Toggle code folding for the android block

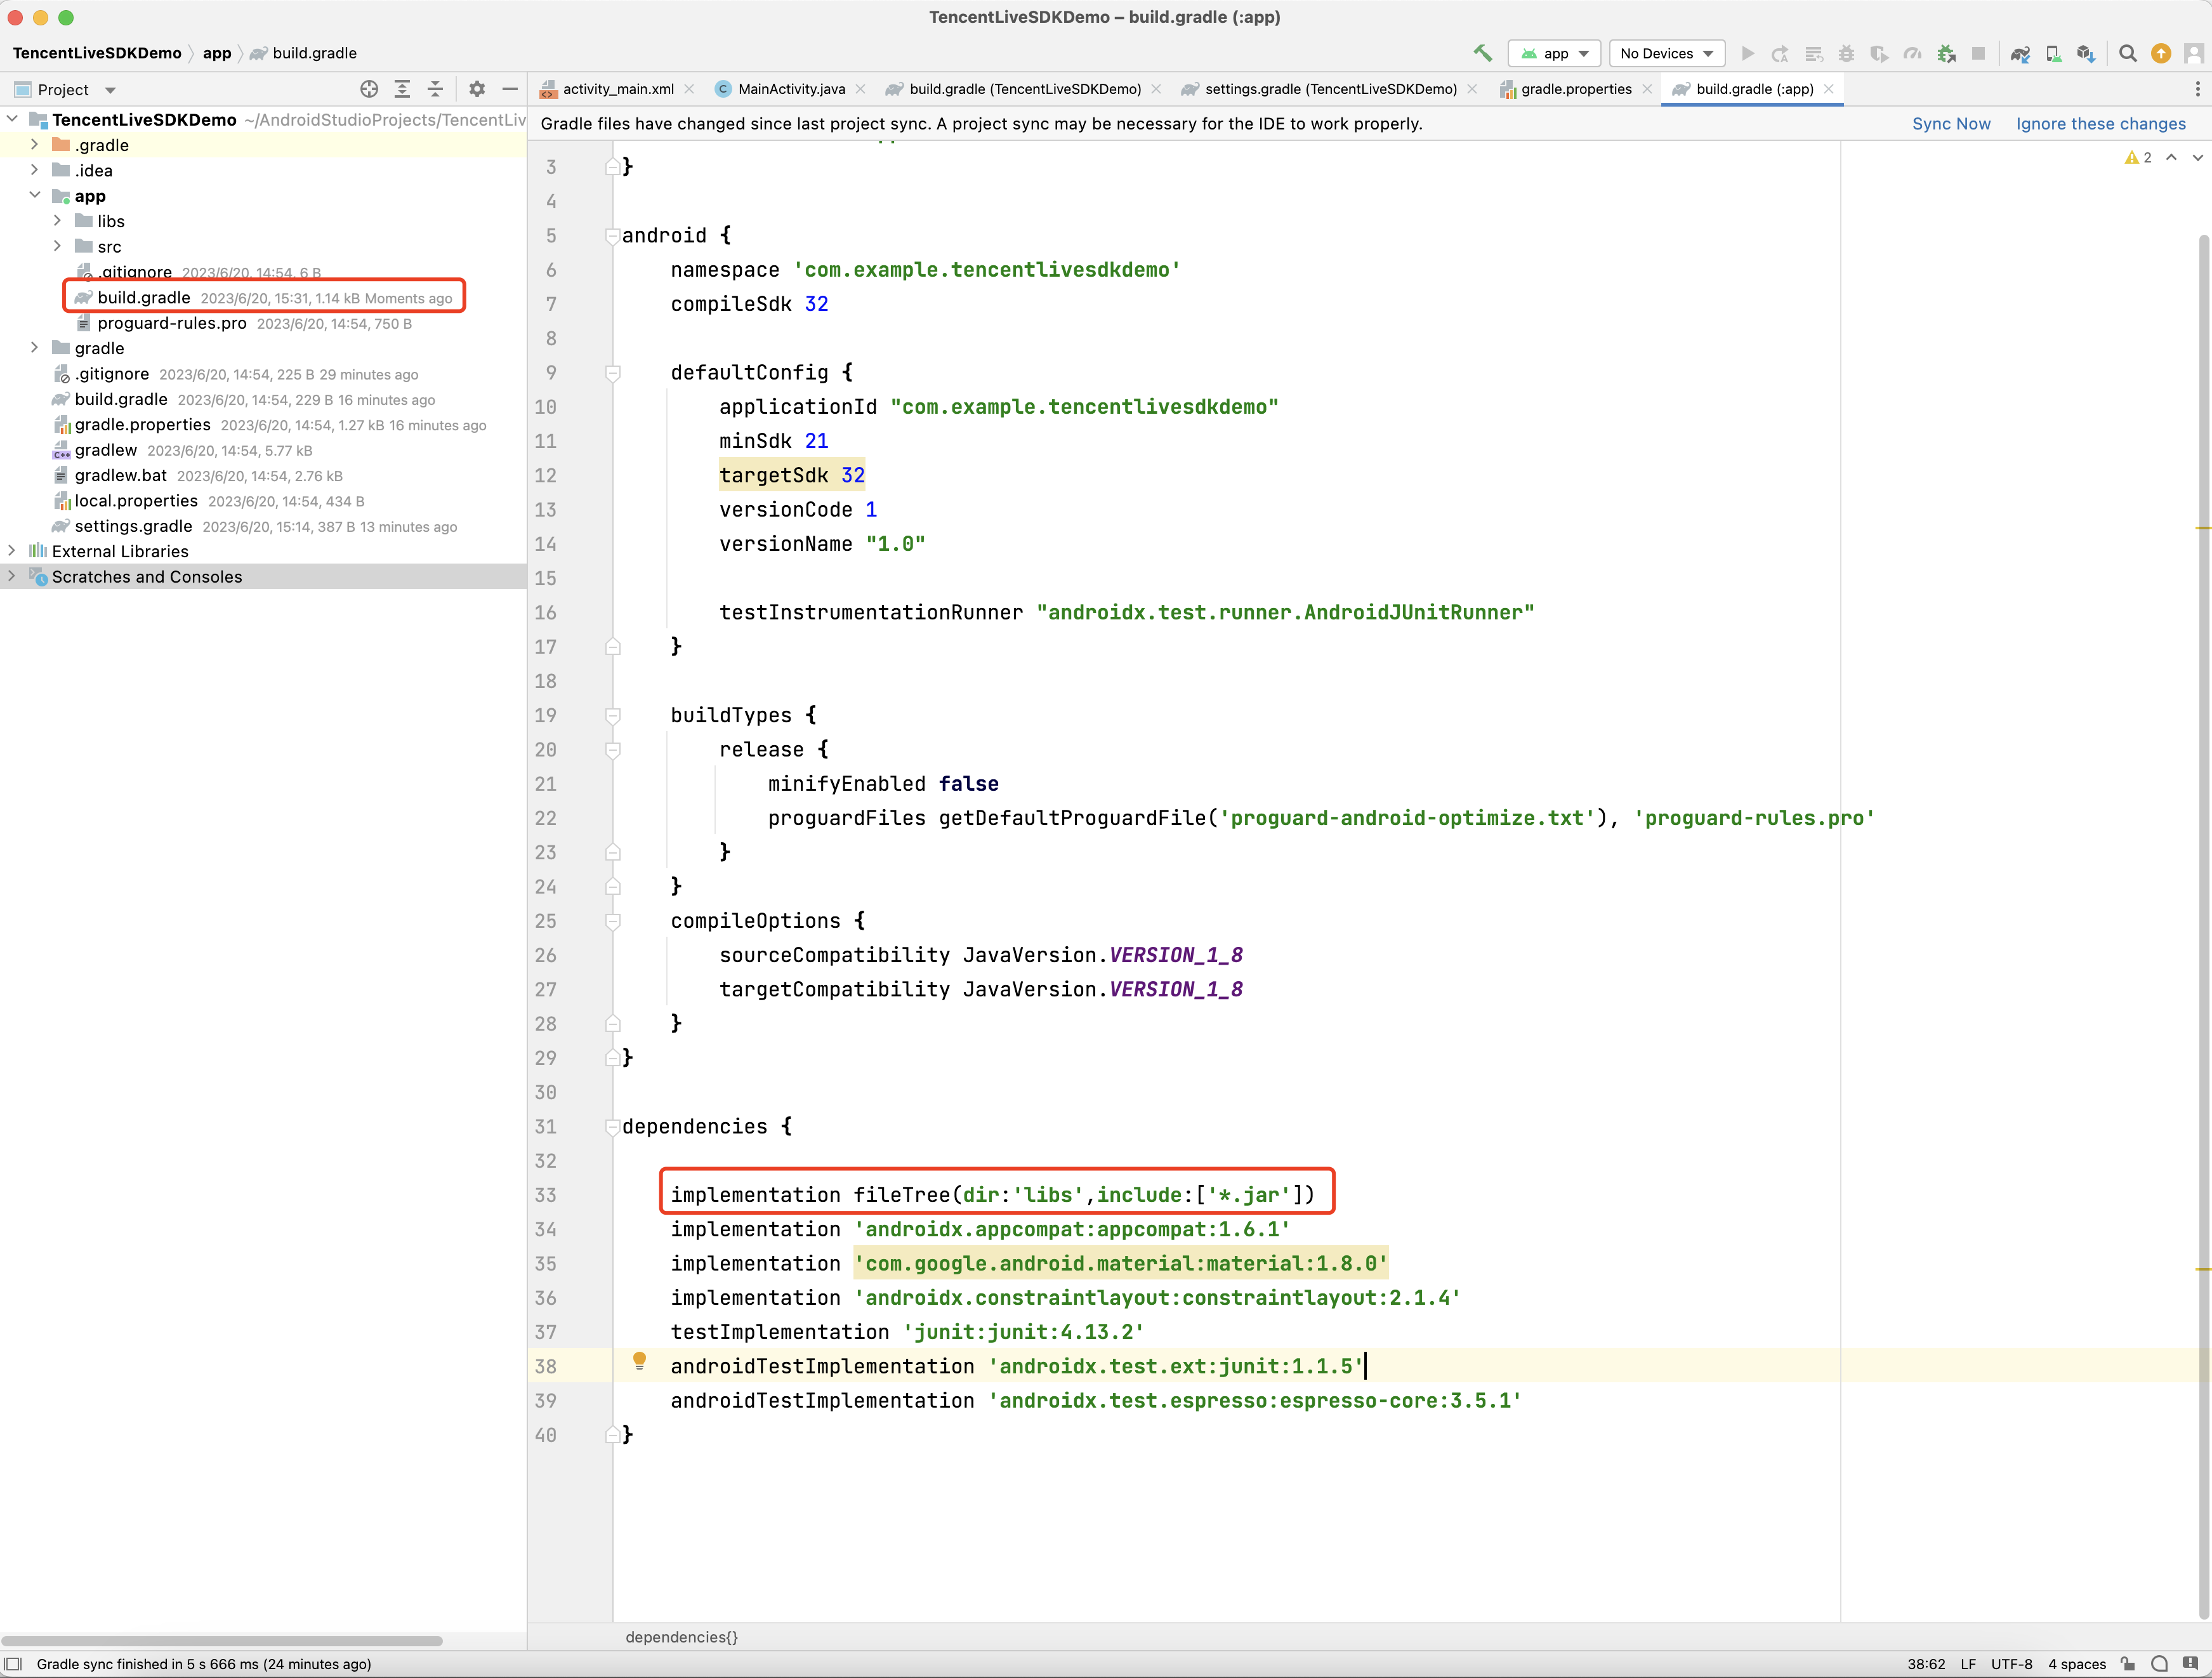(x=612, y=236)
